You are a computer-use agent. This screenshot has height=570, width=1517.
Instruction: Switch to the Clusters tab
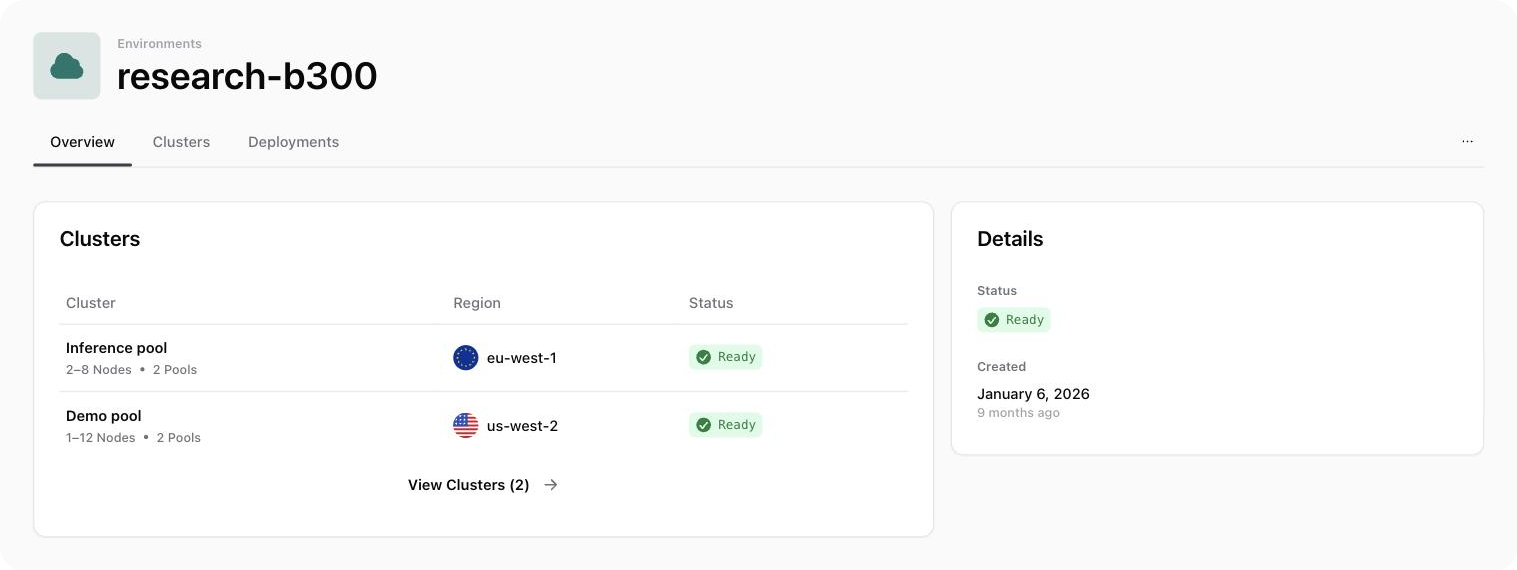click(x=181, y=142)
